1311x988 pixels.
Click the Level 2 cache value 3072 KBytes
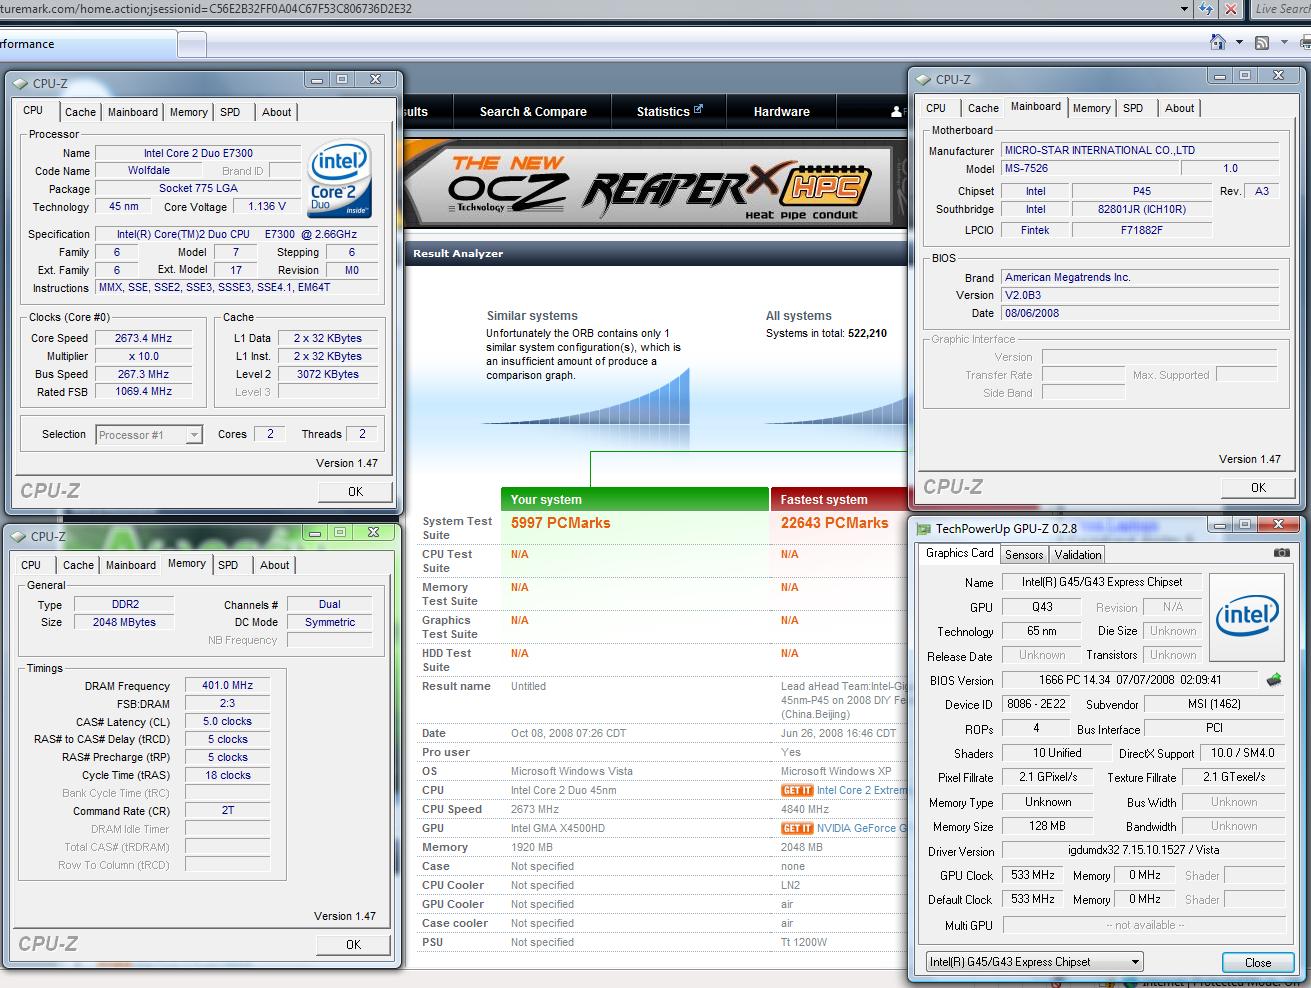(x=328, y=375)
